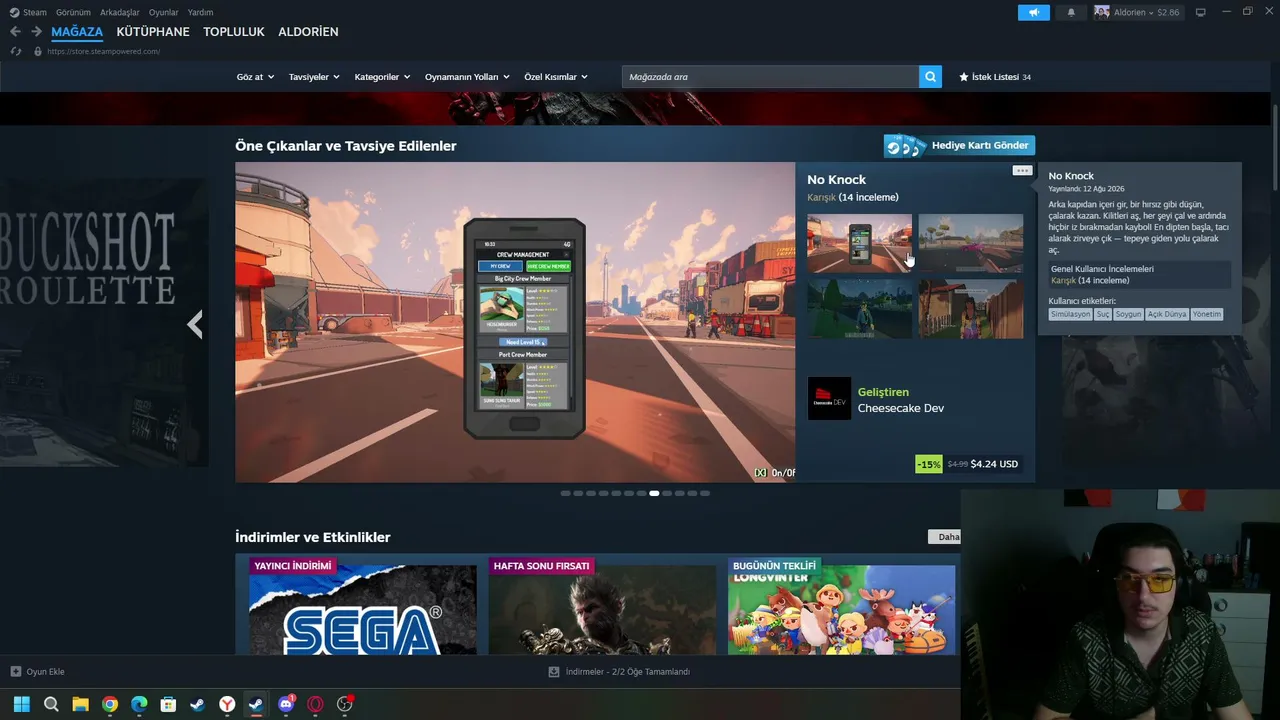Expand the Göz at dropdown
Screen dimensions: 1280x720
pyautogui.click(x=255, y=77)
